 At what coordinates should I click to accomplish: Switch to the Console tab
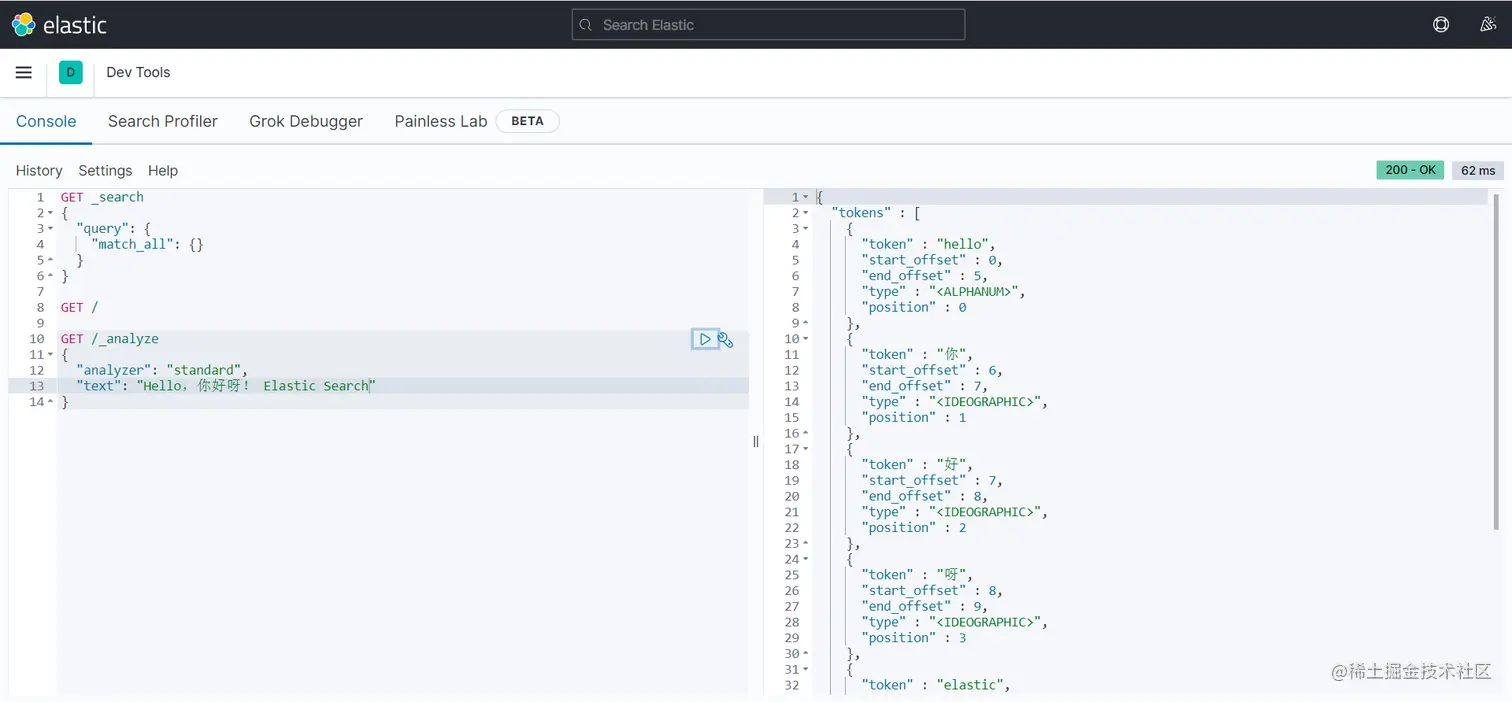click(46, 121)
